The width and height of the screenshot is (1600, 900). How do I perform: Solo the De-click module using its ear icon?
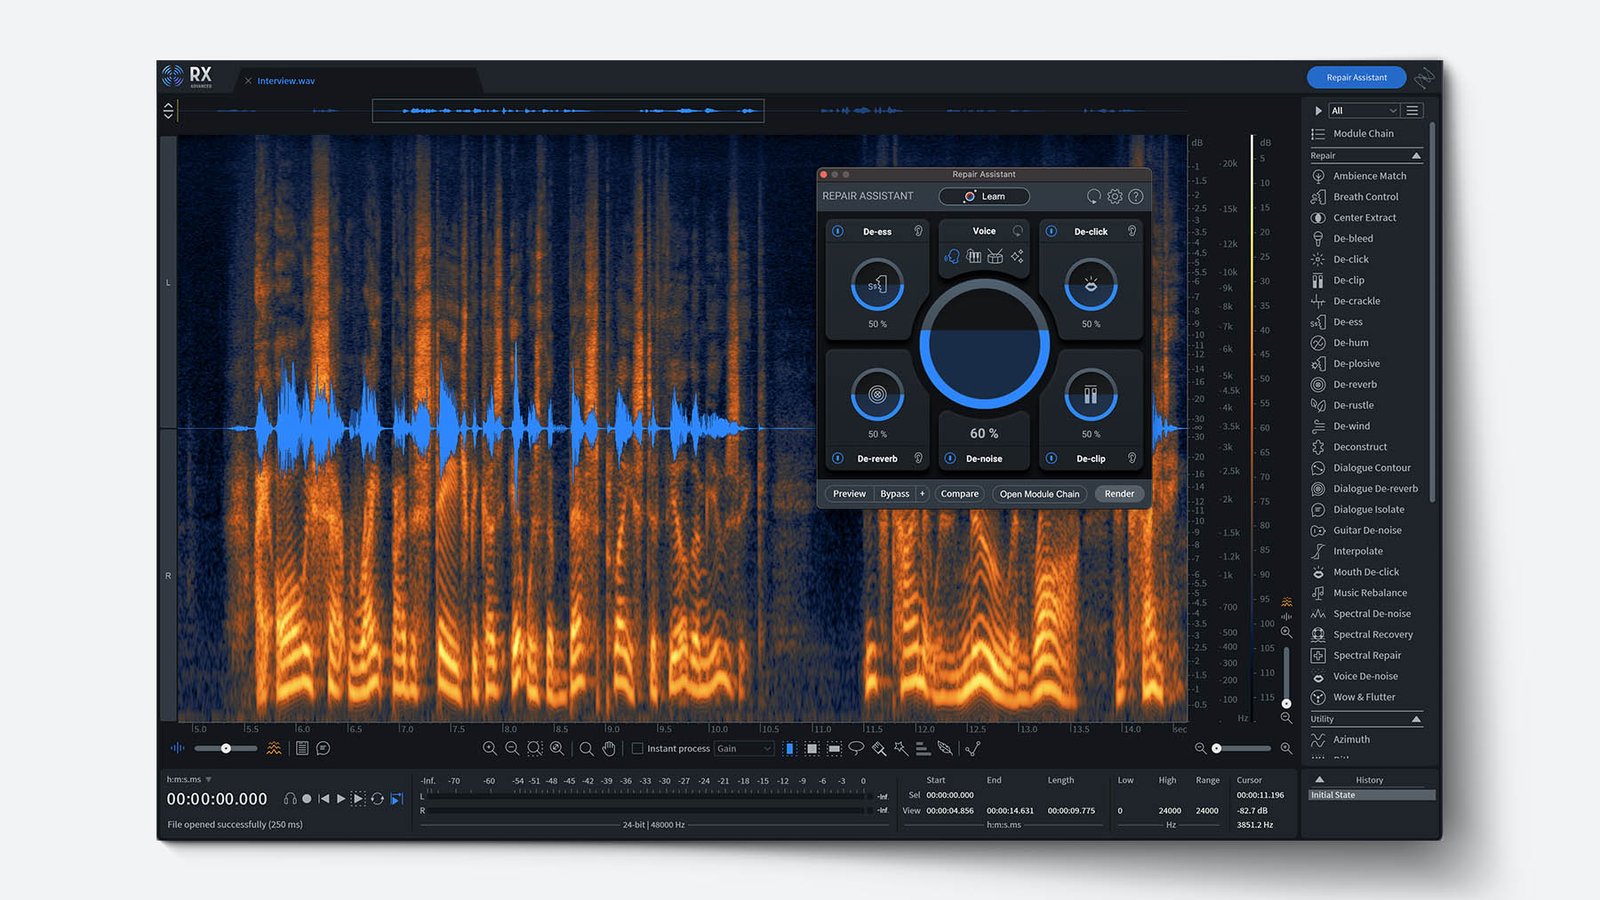(1132, 230)
